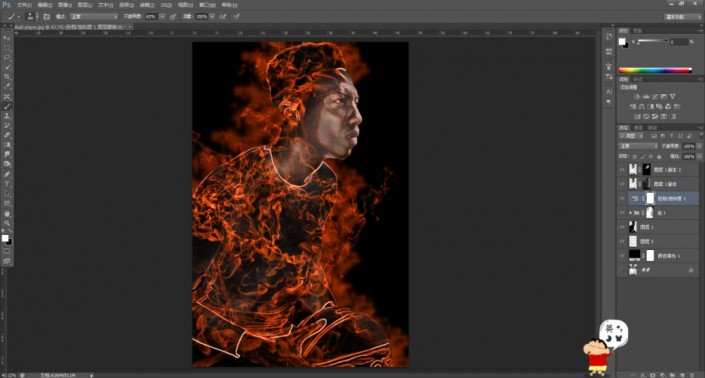
Task: Open the layer filter type dropdown
Action: click(631, 136)
